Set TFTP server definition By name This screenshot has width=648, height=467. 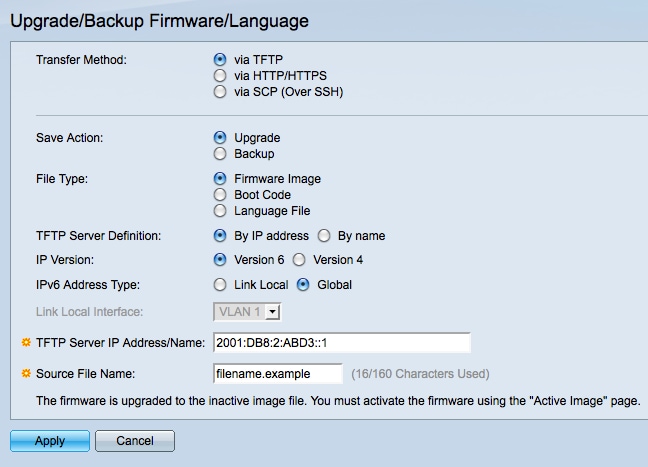[324, 236]
